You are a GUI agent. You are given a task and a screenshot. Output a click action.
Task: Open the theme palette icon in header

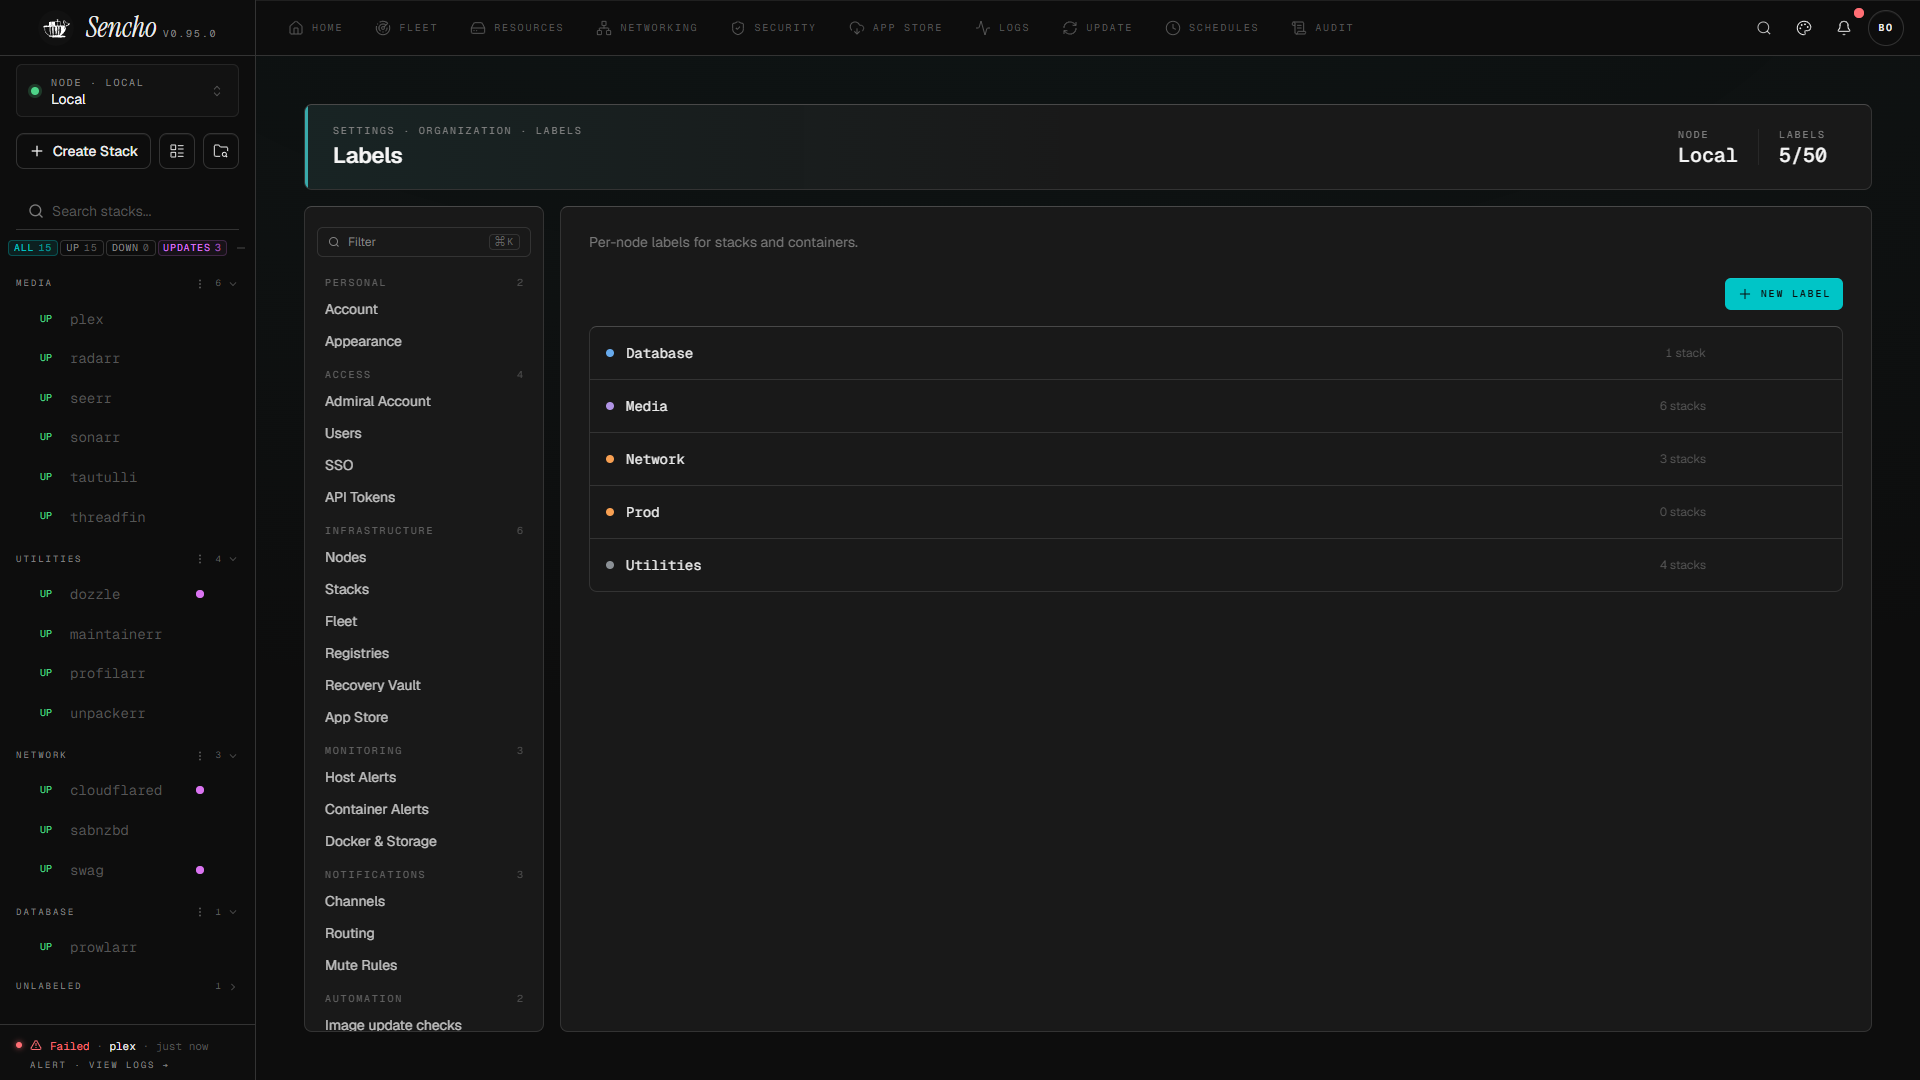coord(1804,28)
